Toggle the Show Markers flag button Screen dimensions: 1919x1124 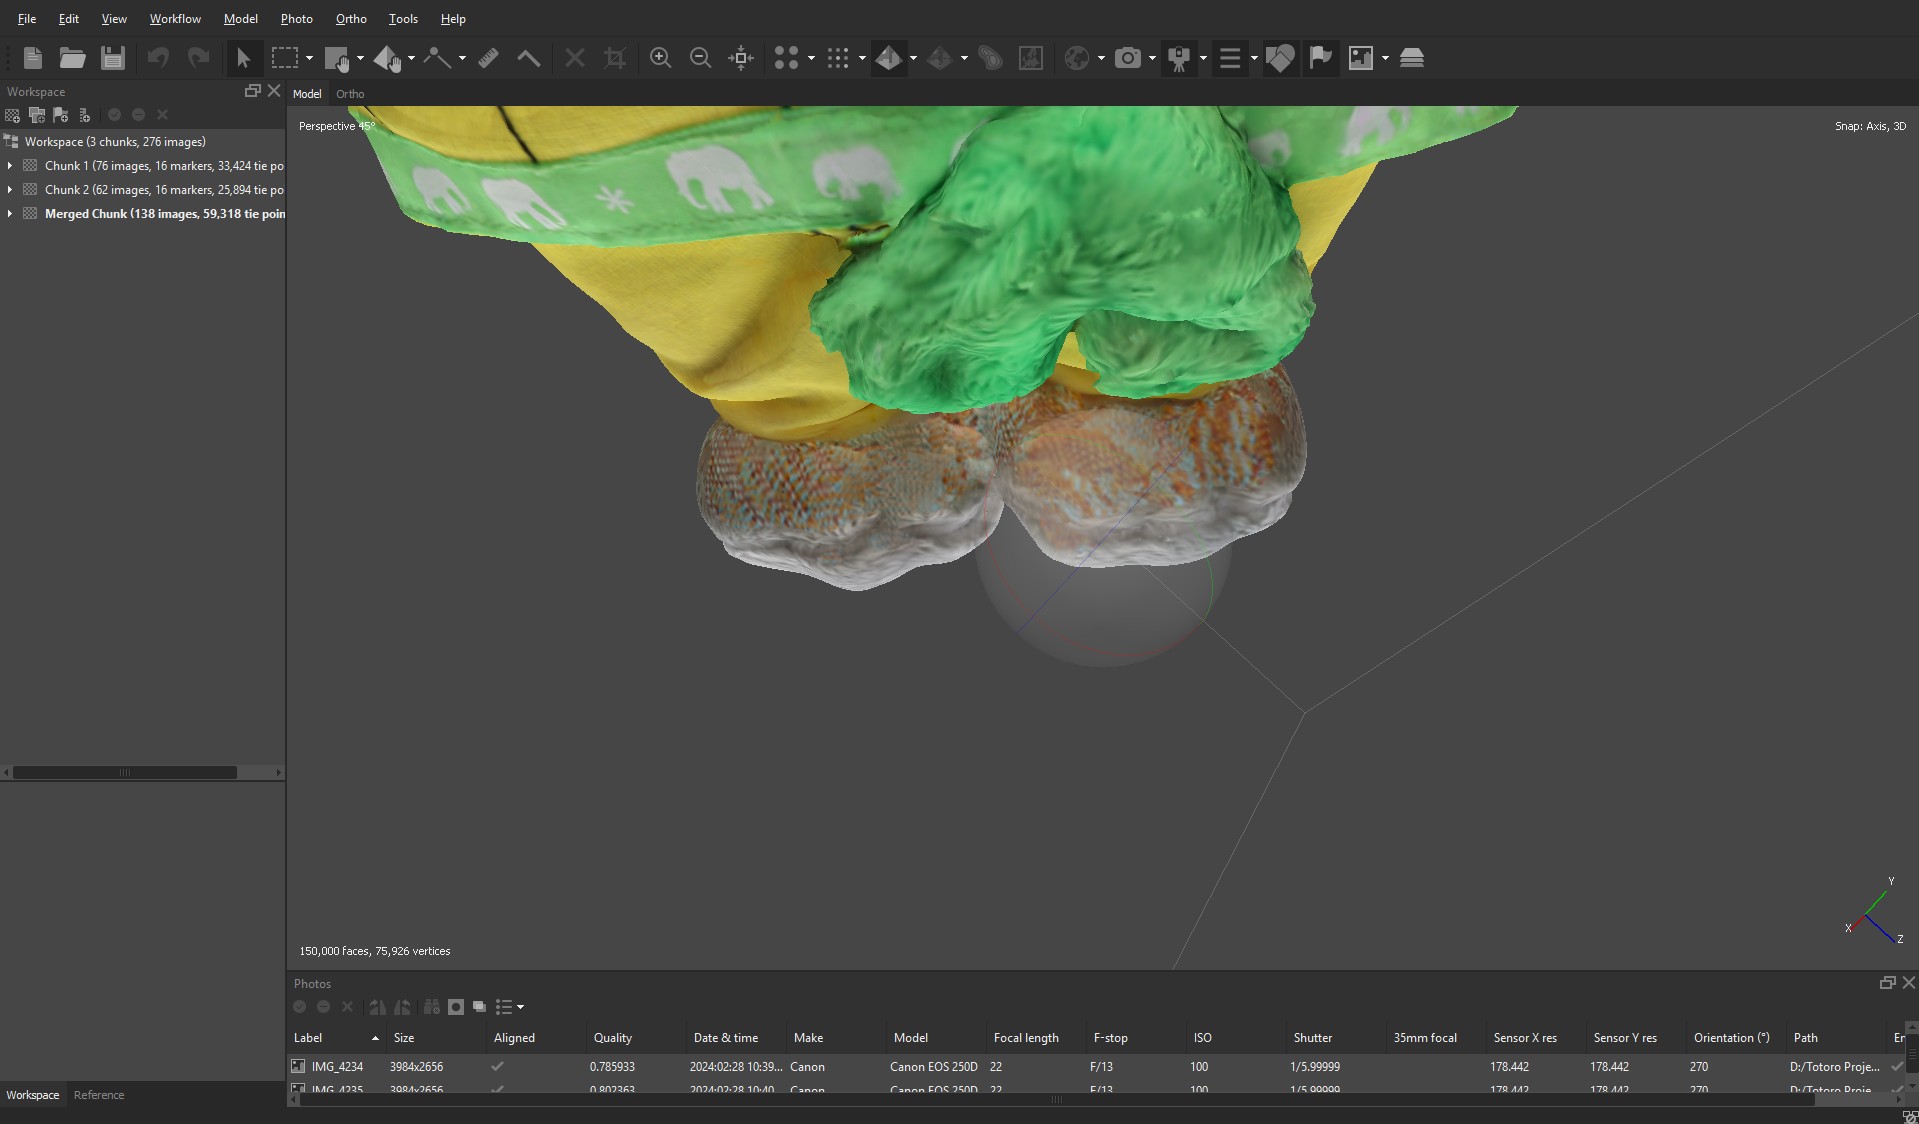click(1320, 58)
